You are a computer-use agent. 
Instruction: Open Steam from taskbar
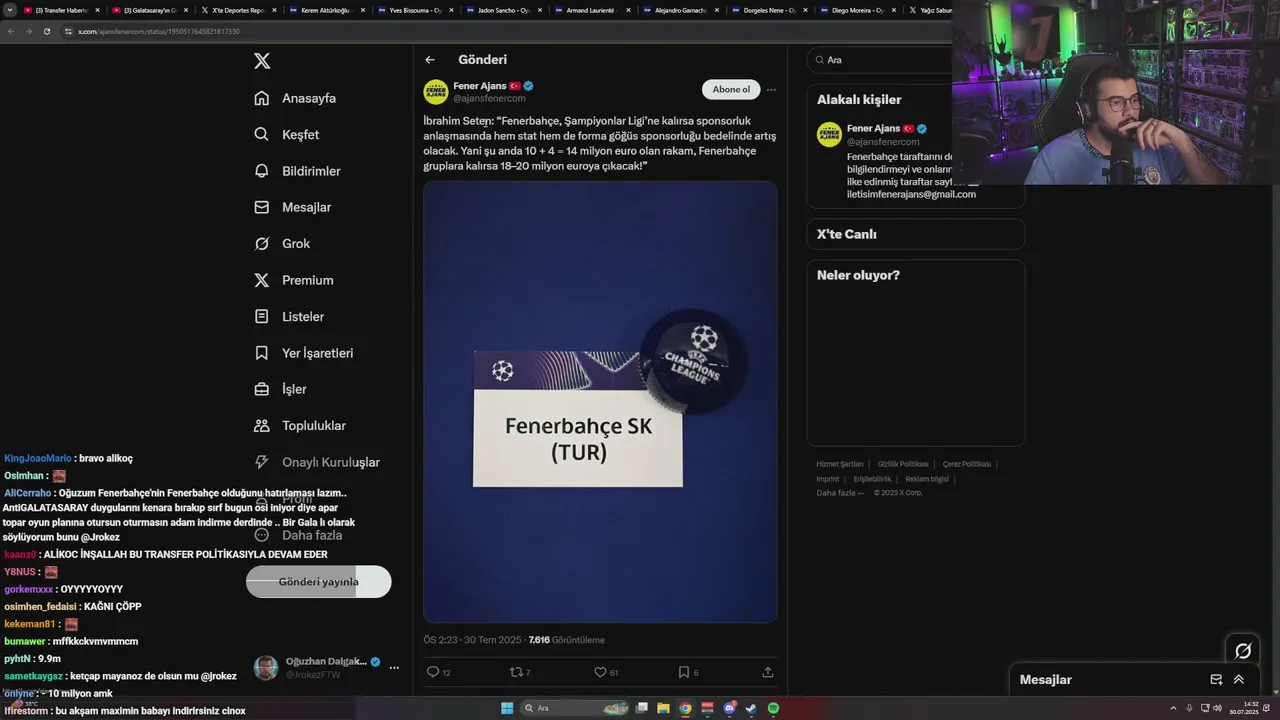[751, 708]
